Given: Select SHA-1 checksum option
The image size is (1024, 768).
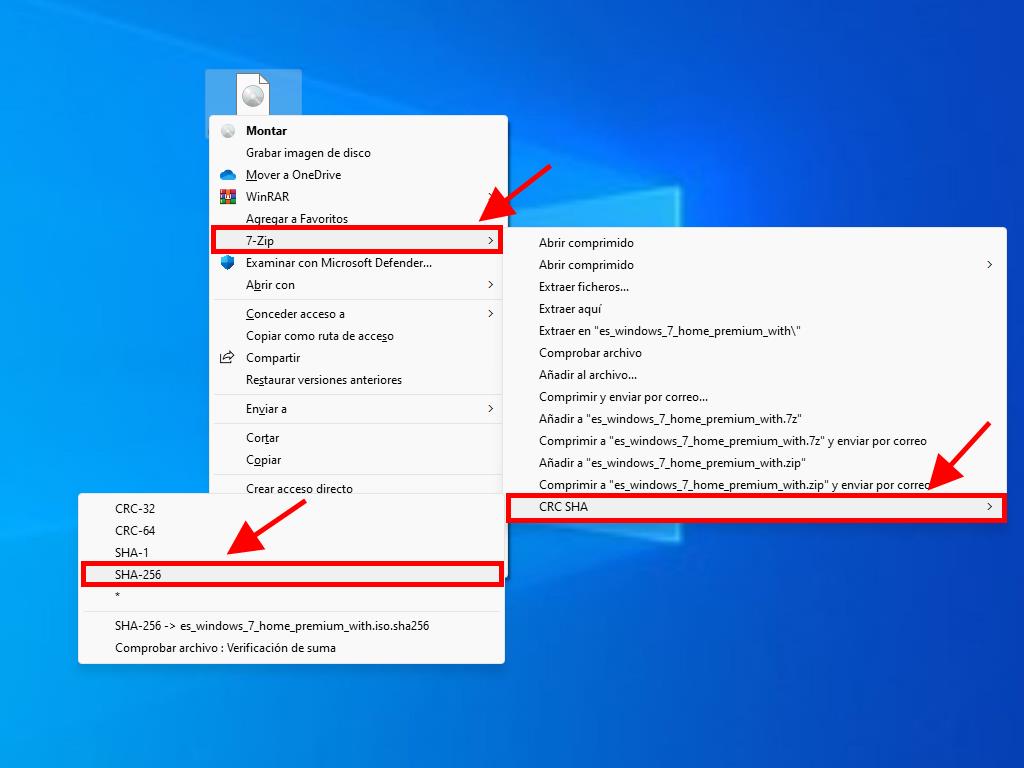Looking at the screenshot, I should pyautogui.click(x=291, y=552).
